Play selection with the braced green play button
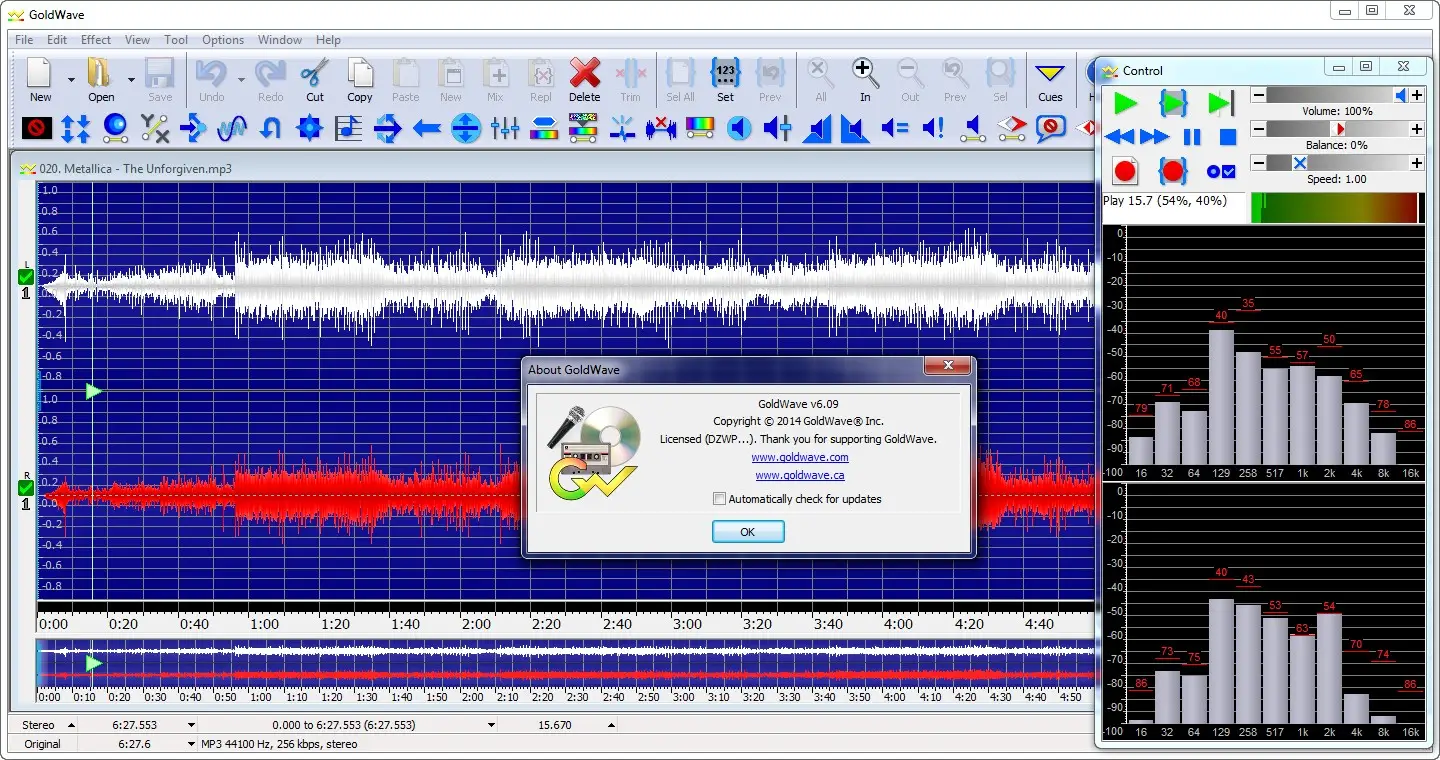This screenshot has width=1440, height=760. pyautogui.click(x=1173, y=103)
